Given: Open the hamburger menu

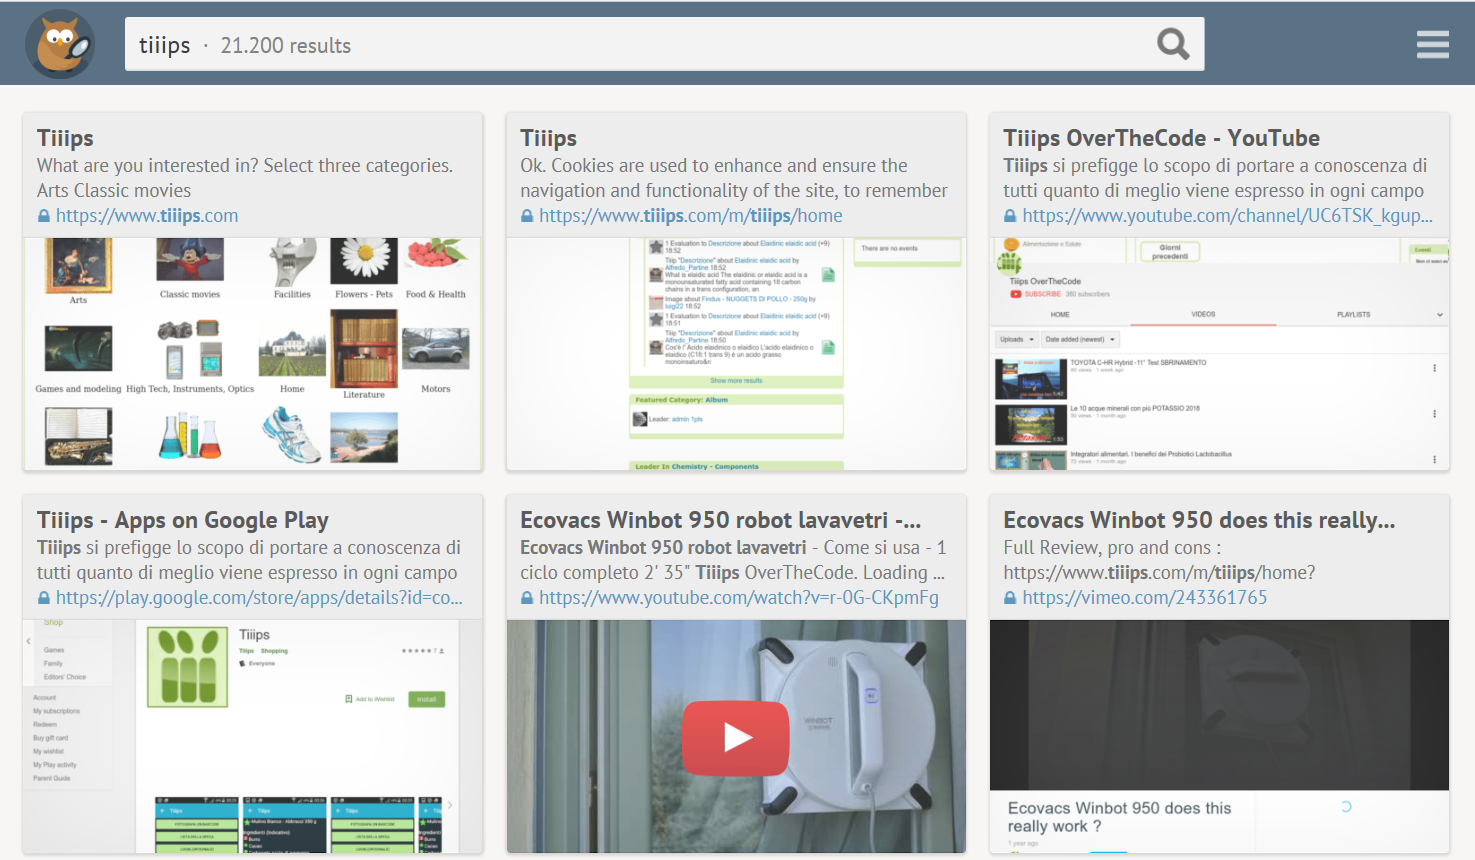Looking at the screenshot, I should [1432, 44].
